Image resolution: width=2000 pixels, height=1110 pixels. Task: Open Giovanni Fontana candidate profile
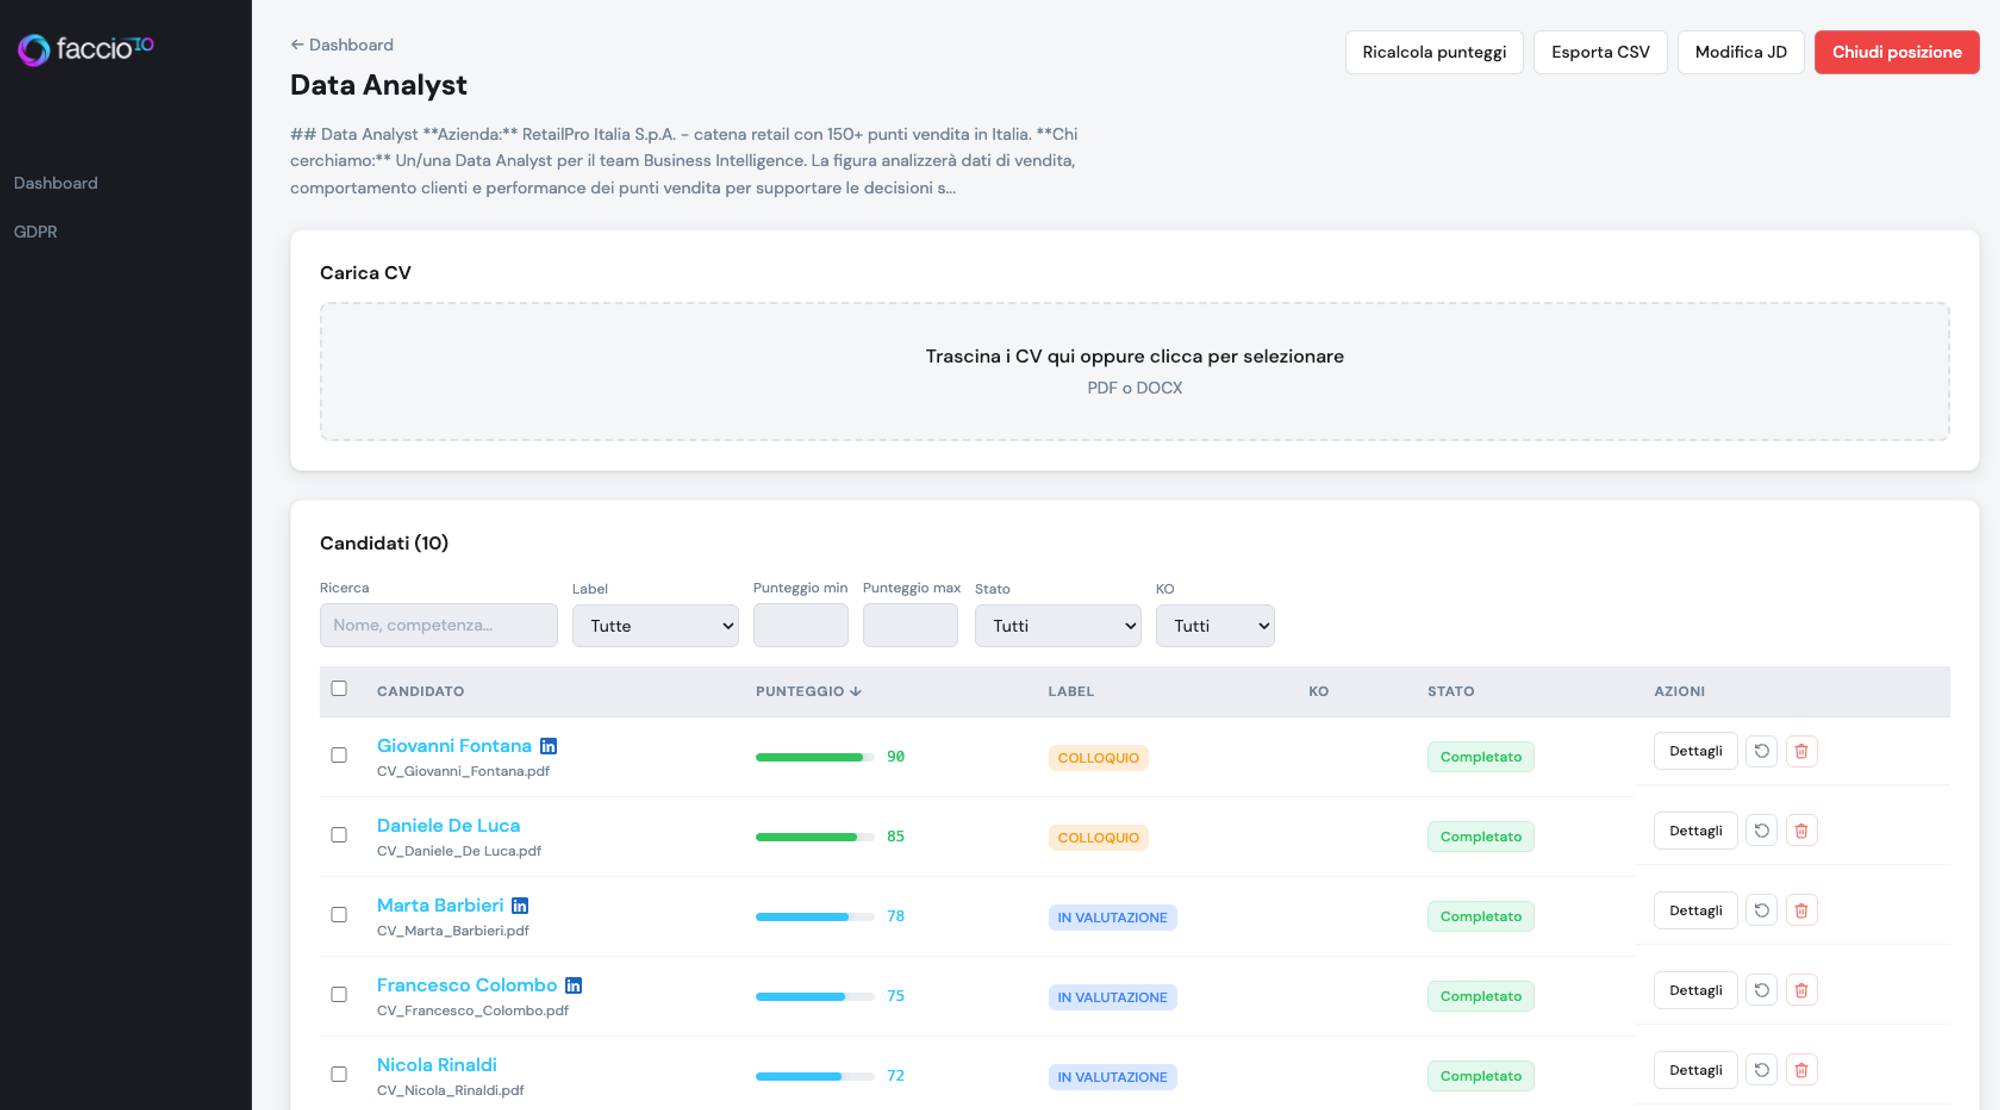(x=454, y=746)
